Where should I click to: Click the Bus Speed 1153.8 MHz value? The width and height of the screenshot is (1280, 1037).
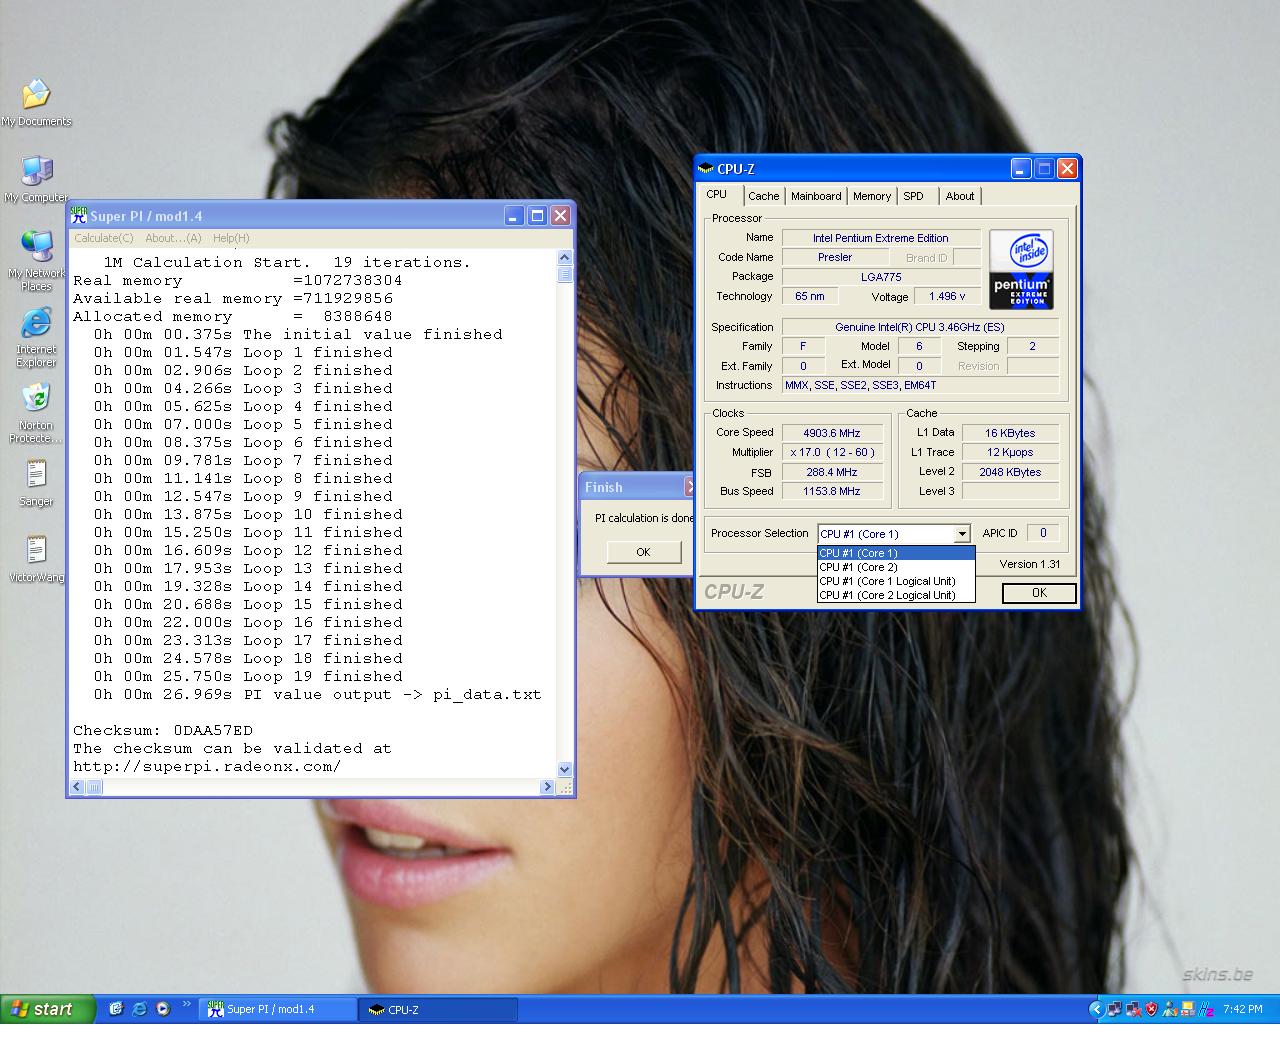[832, 491]
